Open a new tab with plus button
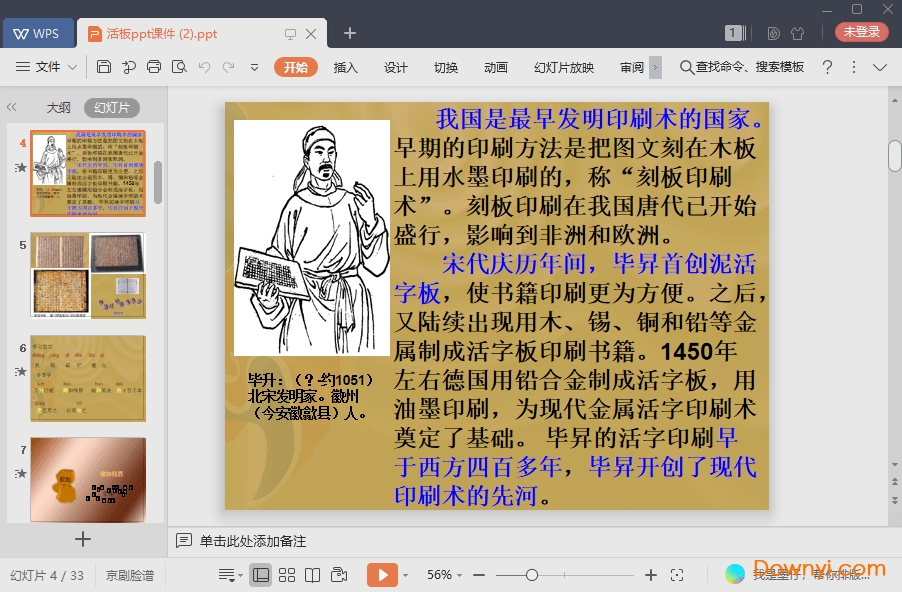The image size is (902, 592). pyautogui.click(x=350, y=33)
